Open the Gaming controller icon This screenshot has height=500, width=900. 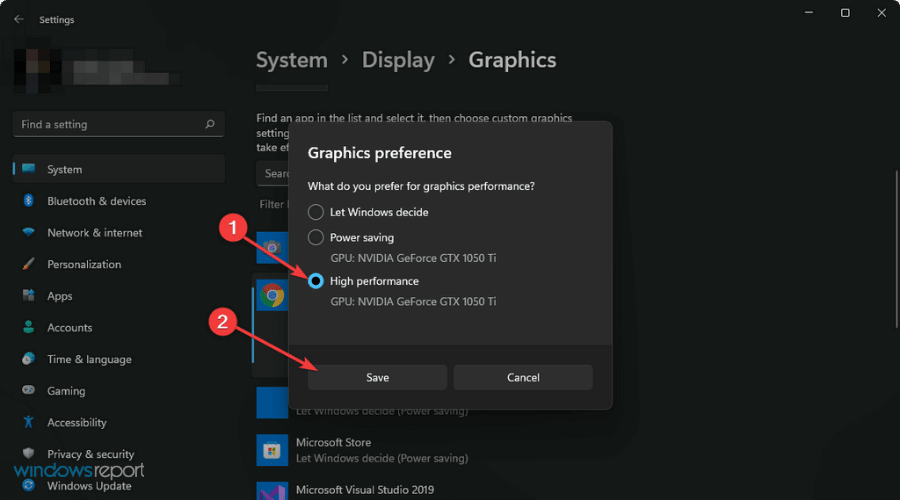[28, 390]
